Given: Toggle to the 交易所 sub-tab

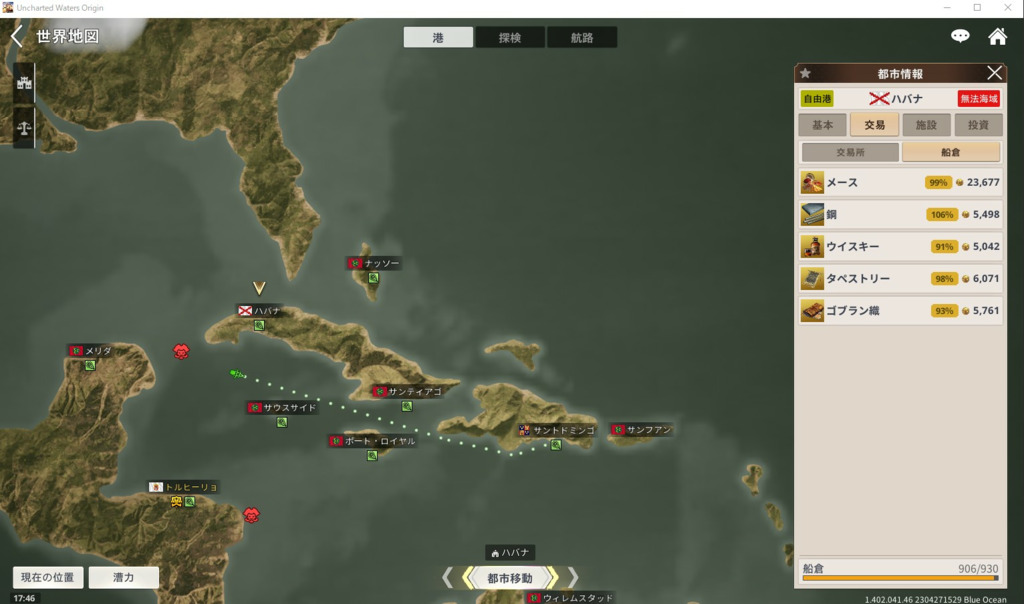Looking at the screenshot, I should click(850, 152).
